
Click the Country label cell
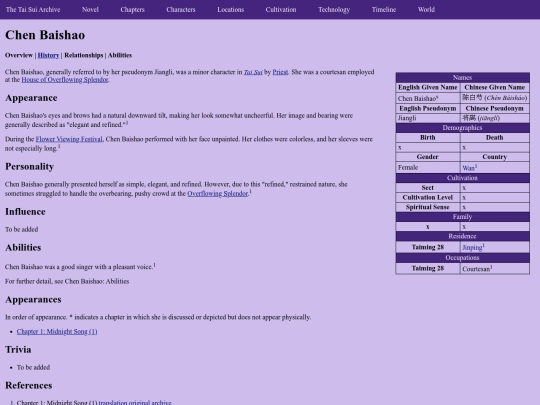tap(495, 157)
